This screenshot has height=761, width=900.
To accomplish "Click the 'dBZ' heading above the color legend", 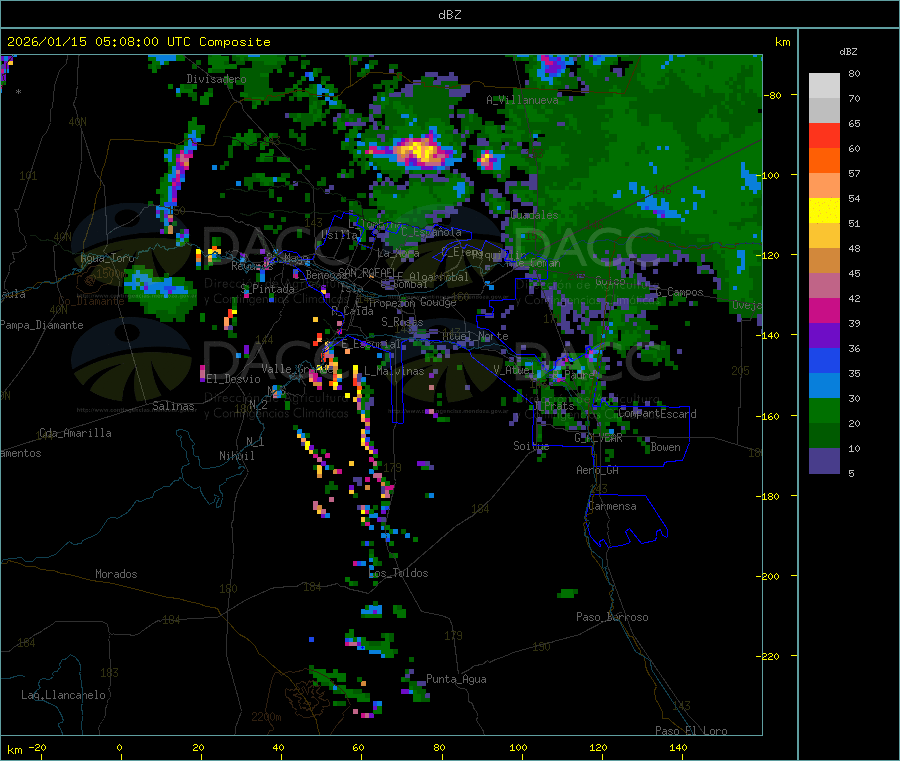I will (x=848, y=52).
